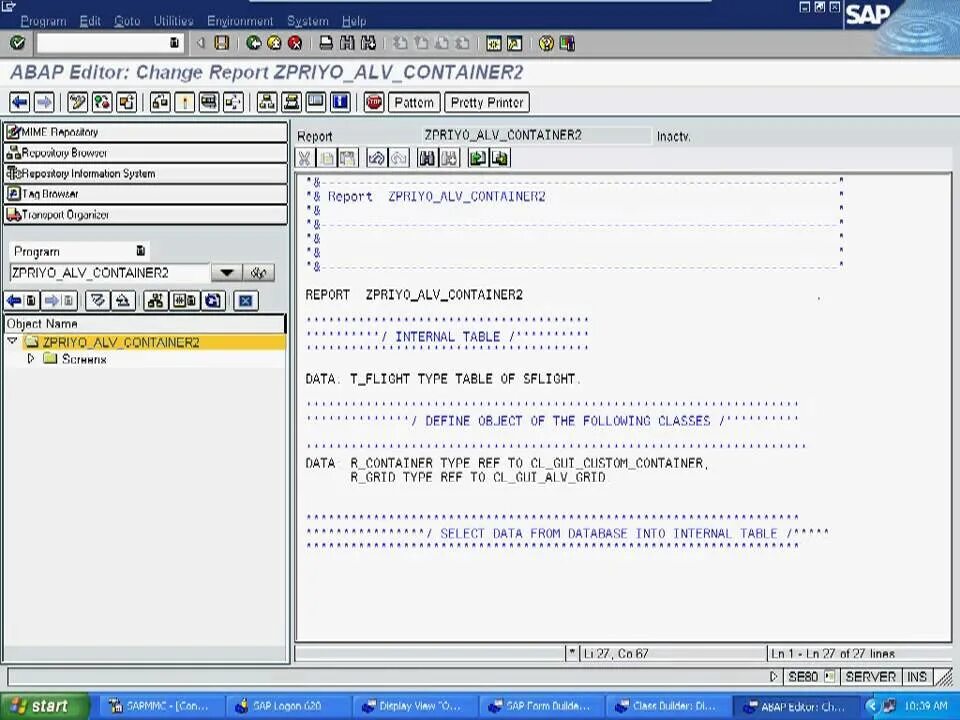The width and height of the screenshot is (960, 720).
Task: Open the Edit menu
Action: [90, 21]
